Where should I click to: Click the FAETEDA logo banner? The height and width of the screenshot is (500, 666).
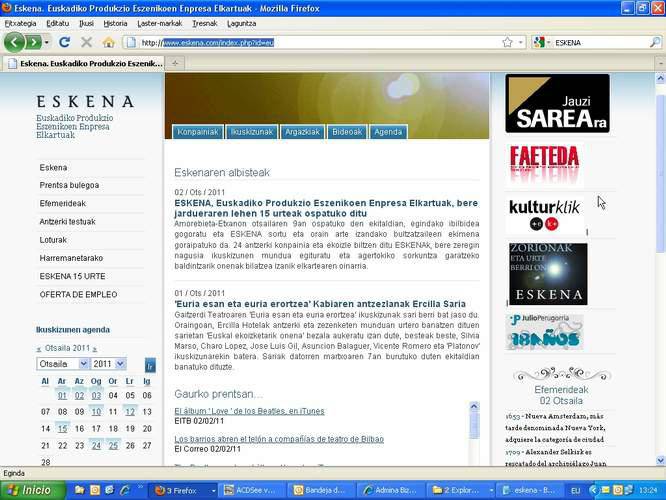(x=544, y=164)
